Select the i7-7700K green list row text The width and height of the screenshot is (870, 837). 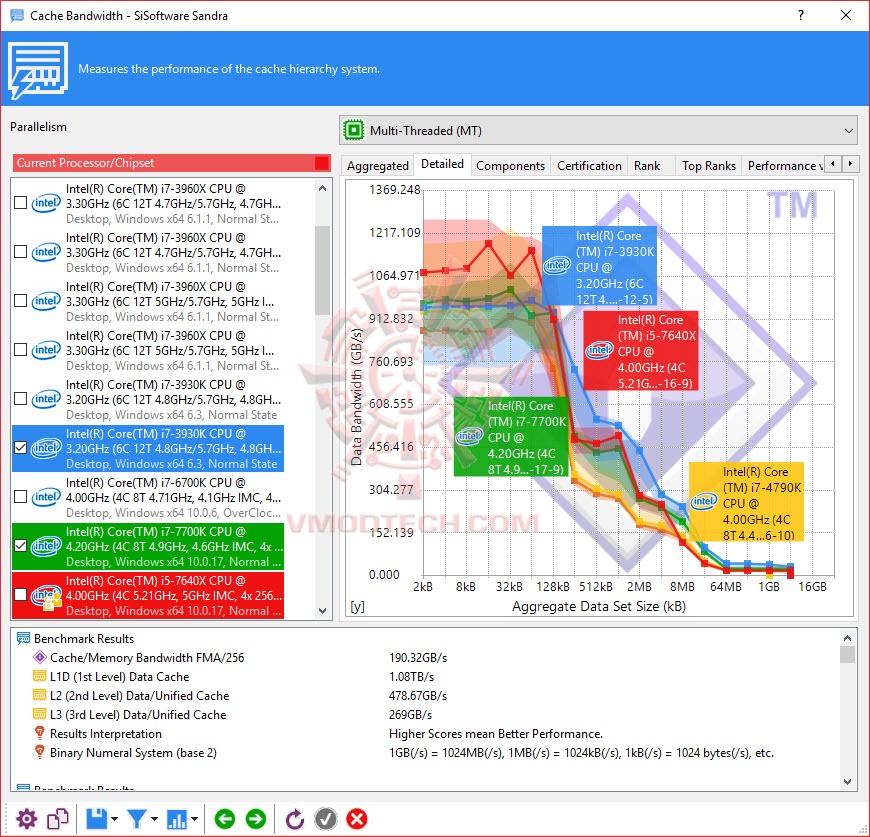[175, 546]
